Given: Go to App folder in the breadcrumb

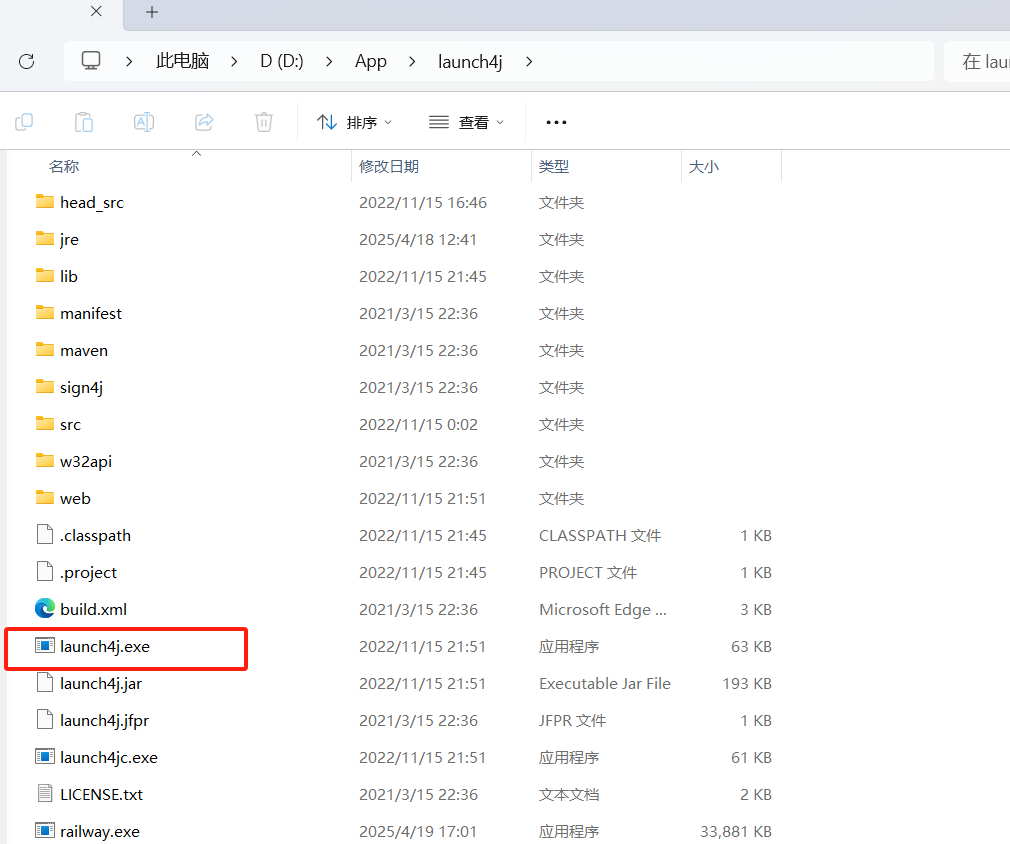Looking at the screenshot, I should (x=370, y=62).
